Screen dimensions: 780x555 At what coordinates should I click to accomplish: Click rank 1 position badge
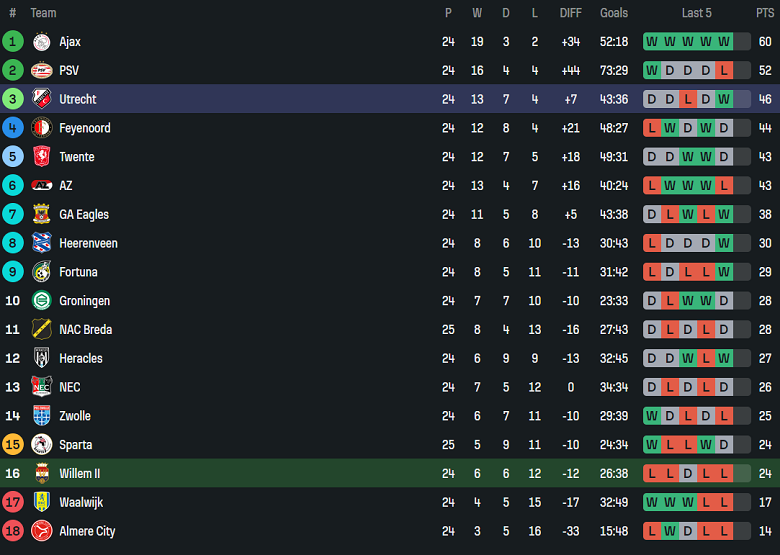click(13, 42)
